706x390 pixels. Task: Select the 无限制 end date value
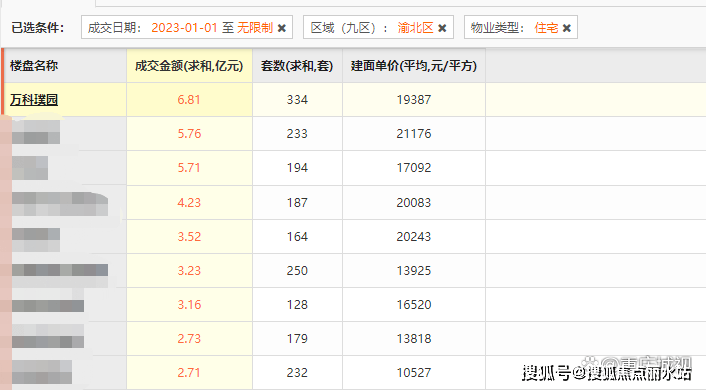pyautogui.click(x=255, y=28)
